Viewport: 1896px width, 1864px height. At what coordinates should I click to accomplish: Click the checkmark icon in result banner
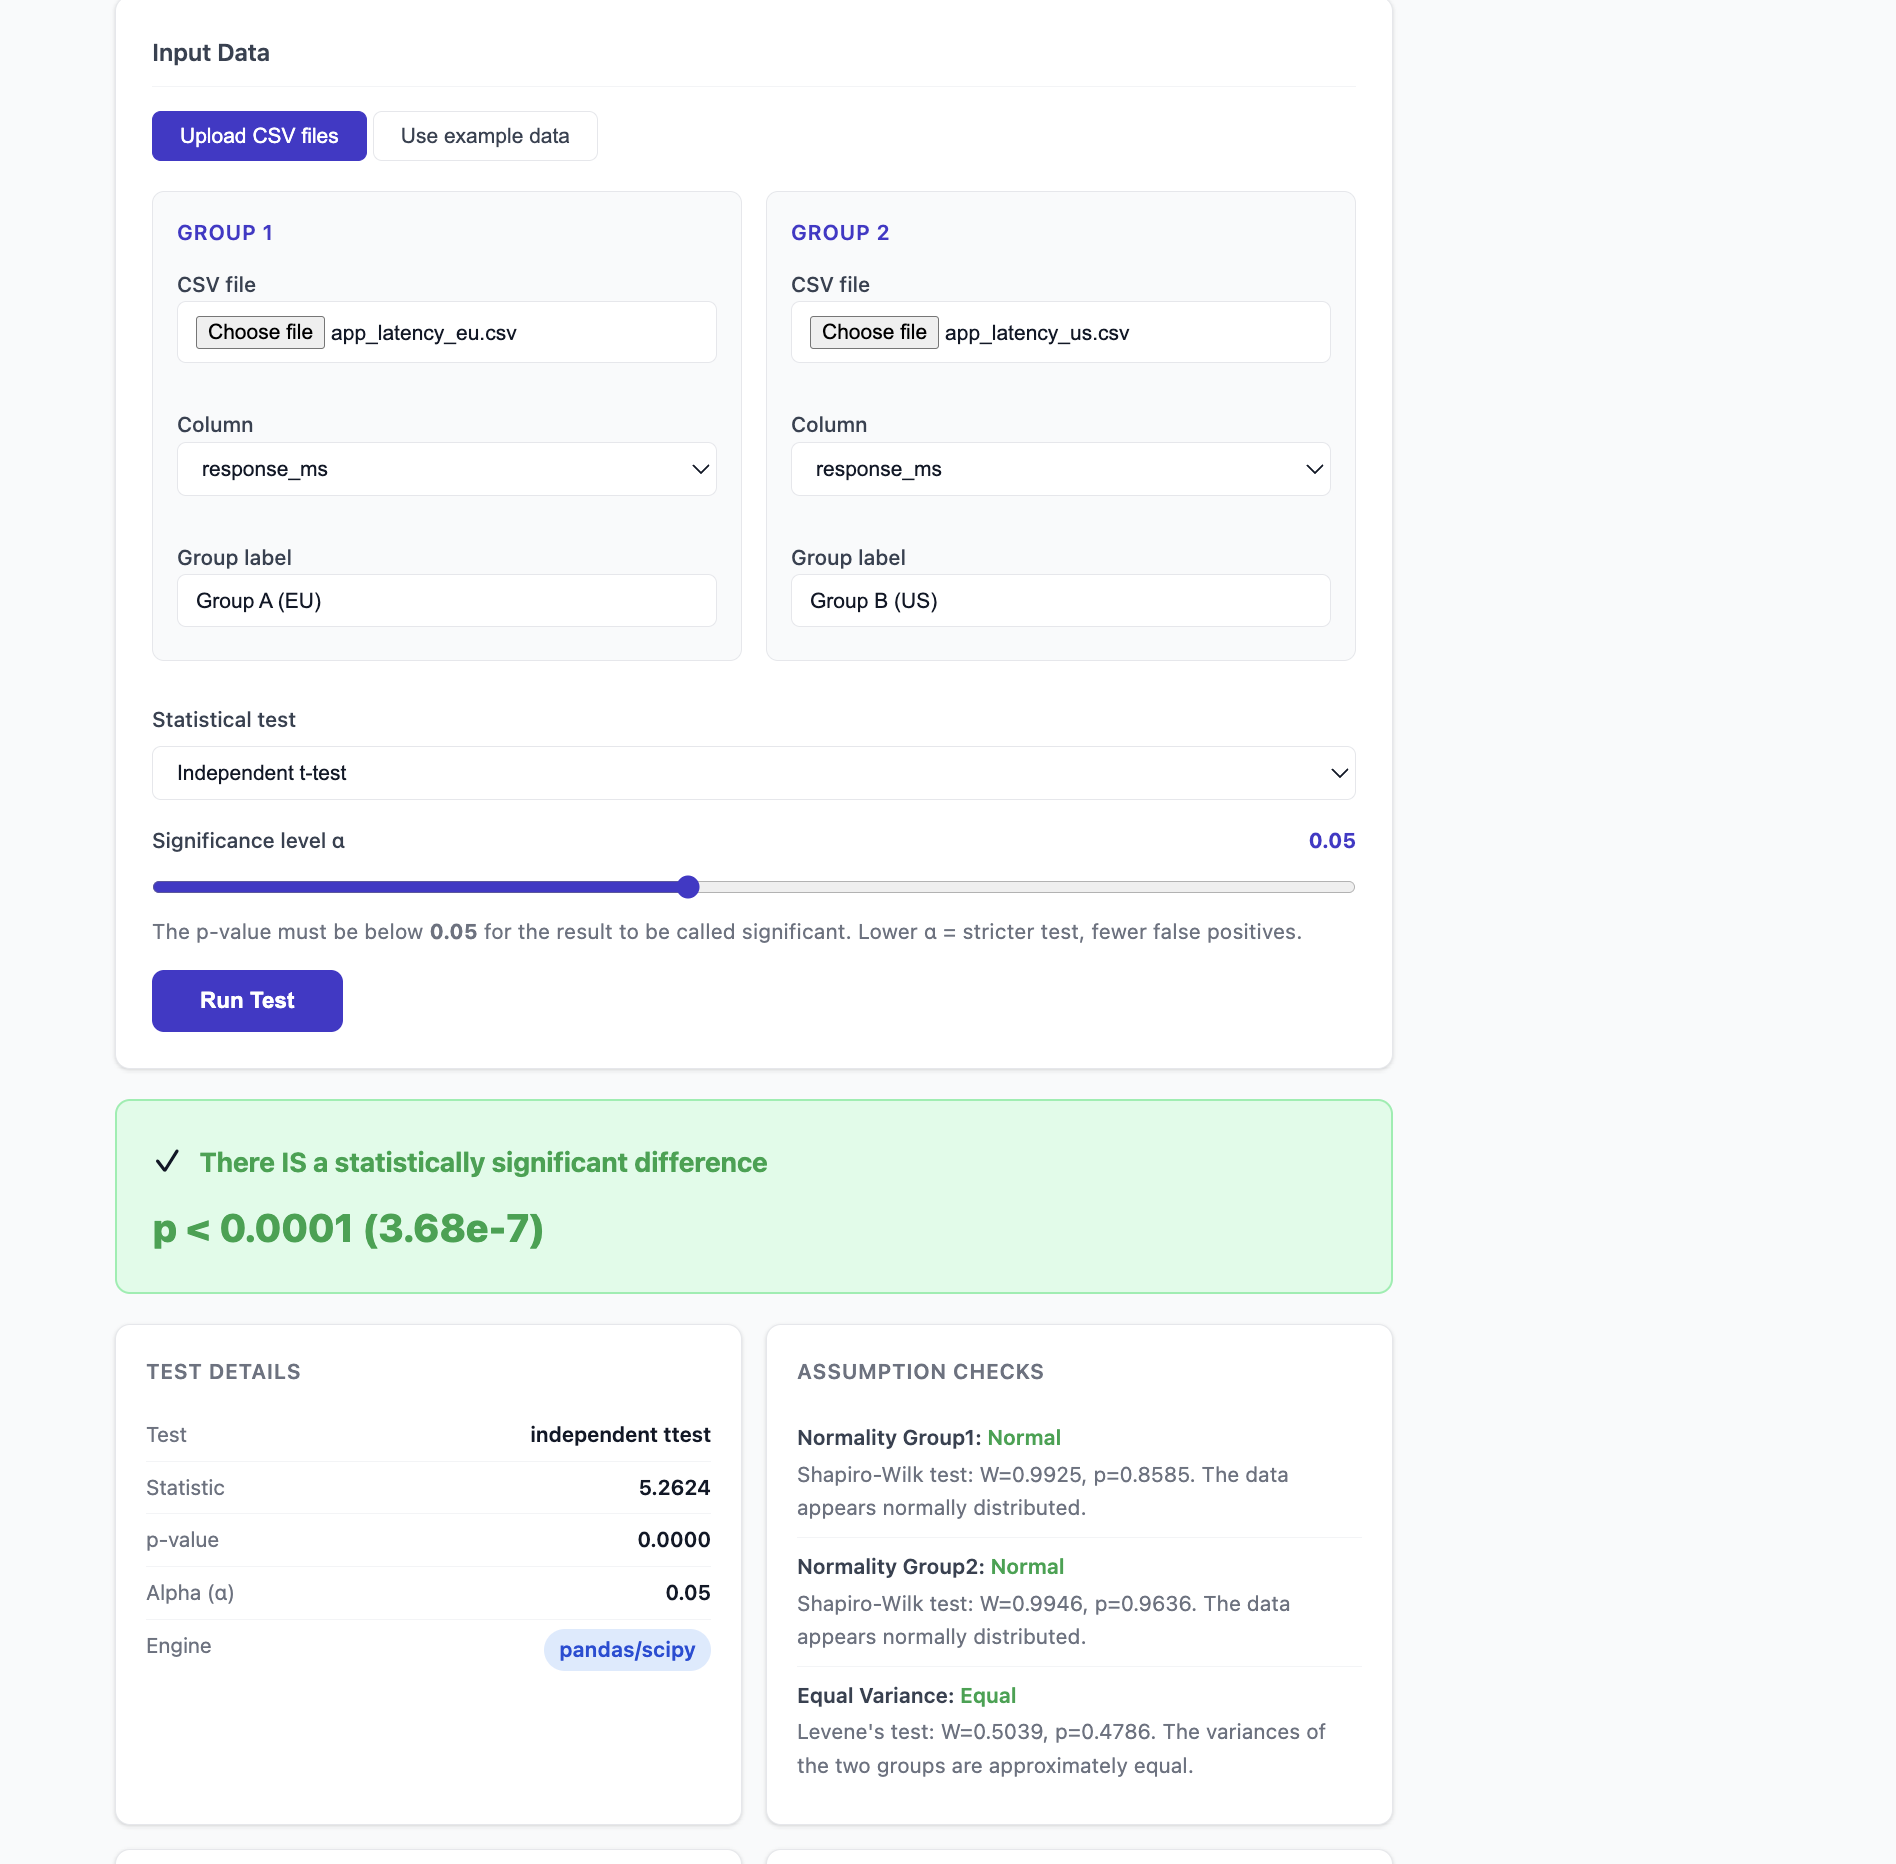pyautogui.click(x=167, y=1161)
